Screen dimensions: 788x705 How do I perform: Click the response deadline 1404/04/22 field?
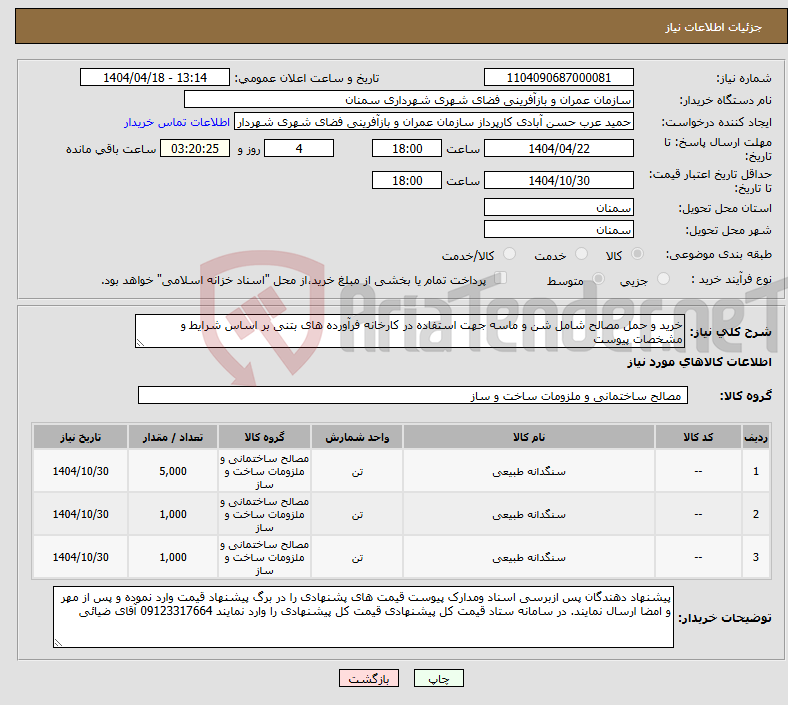(x=558, y=148)
